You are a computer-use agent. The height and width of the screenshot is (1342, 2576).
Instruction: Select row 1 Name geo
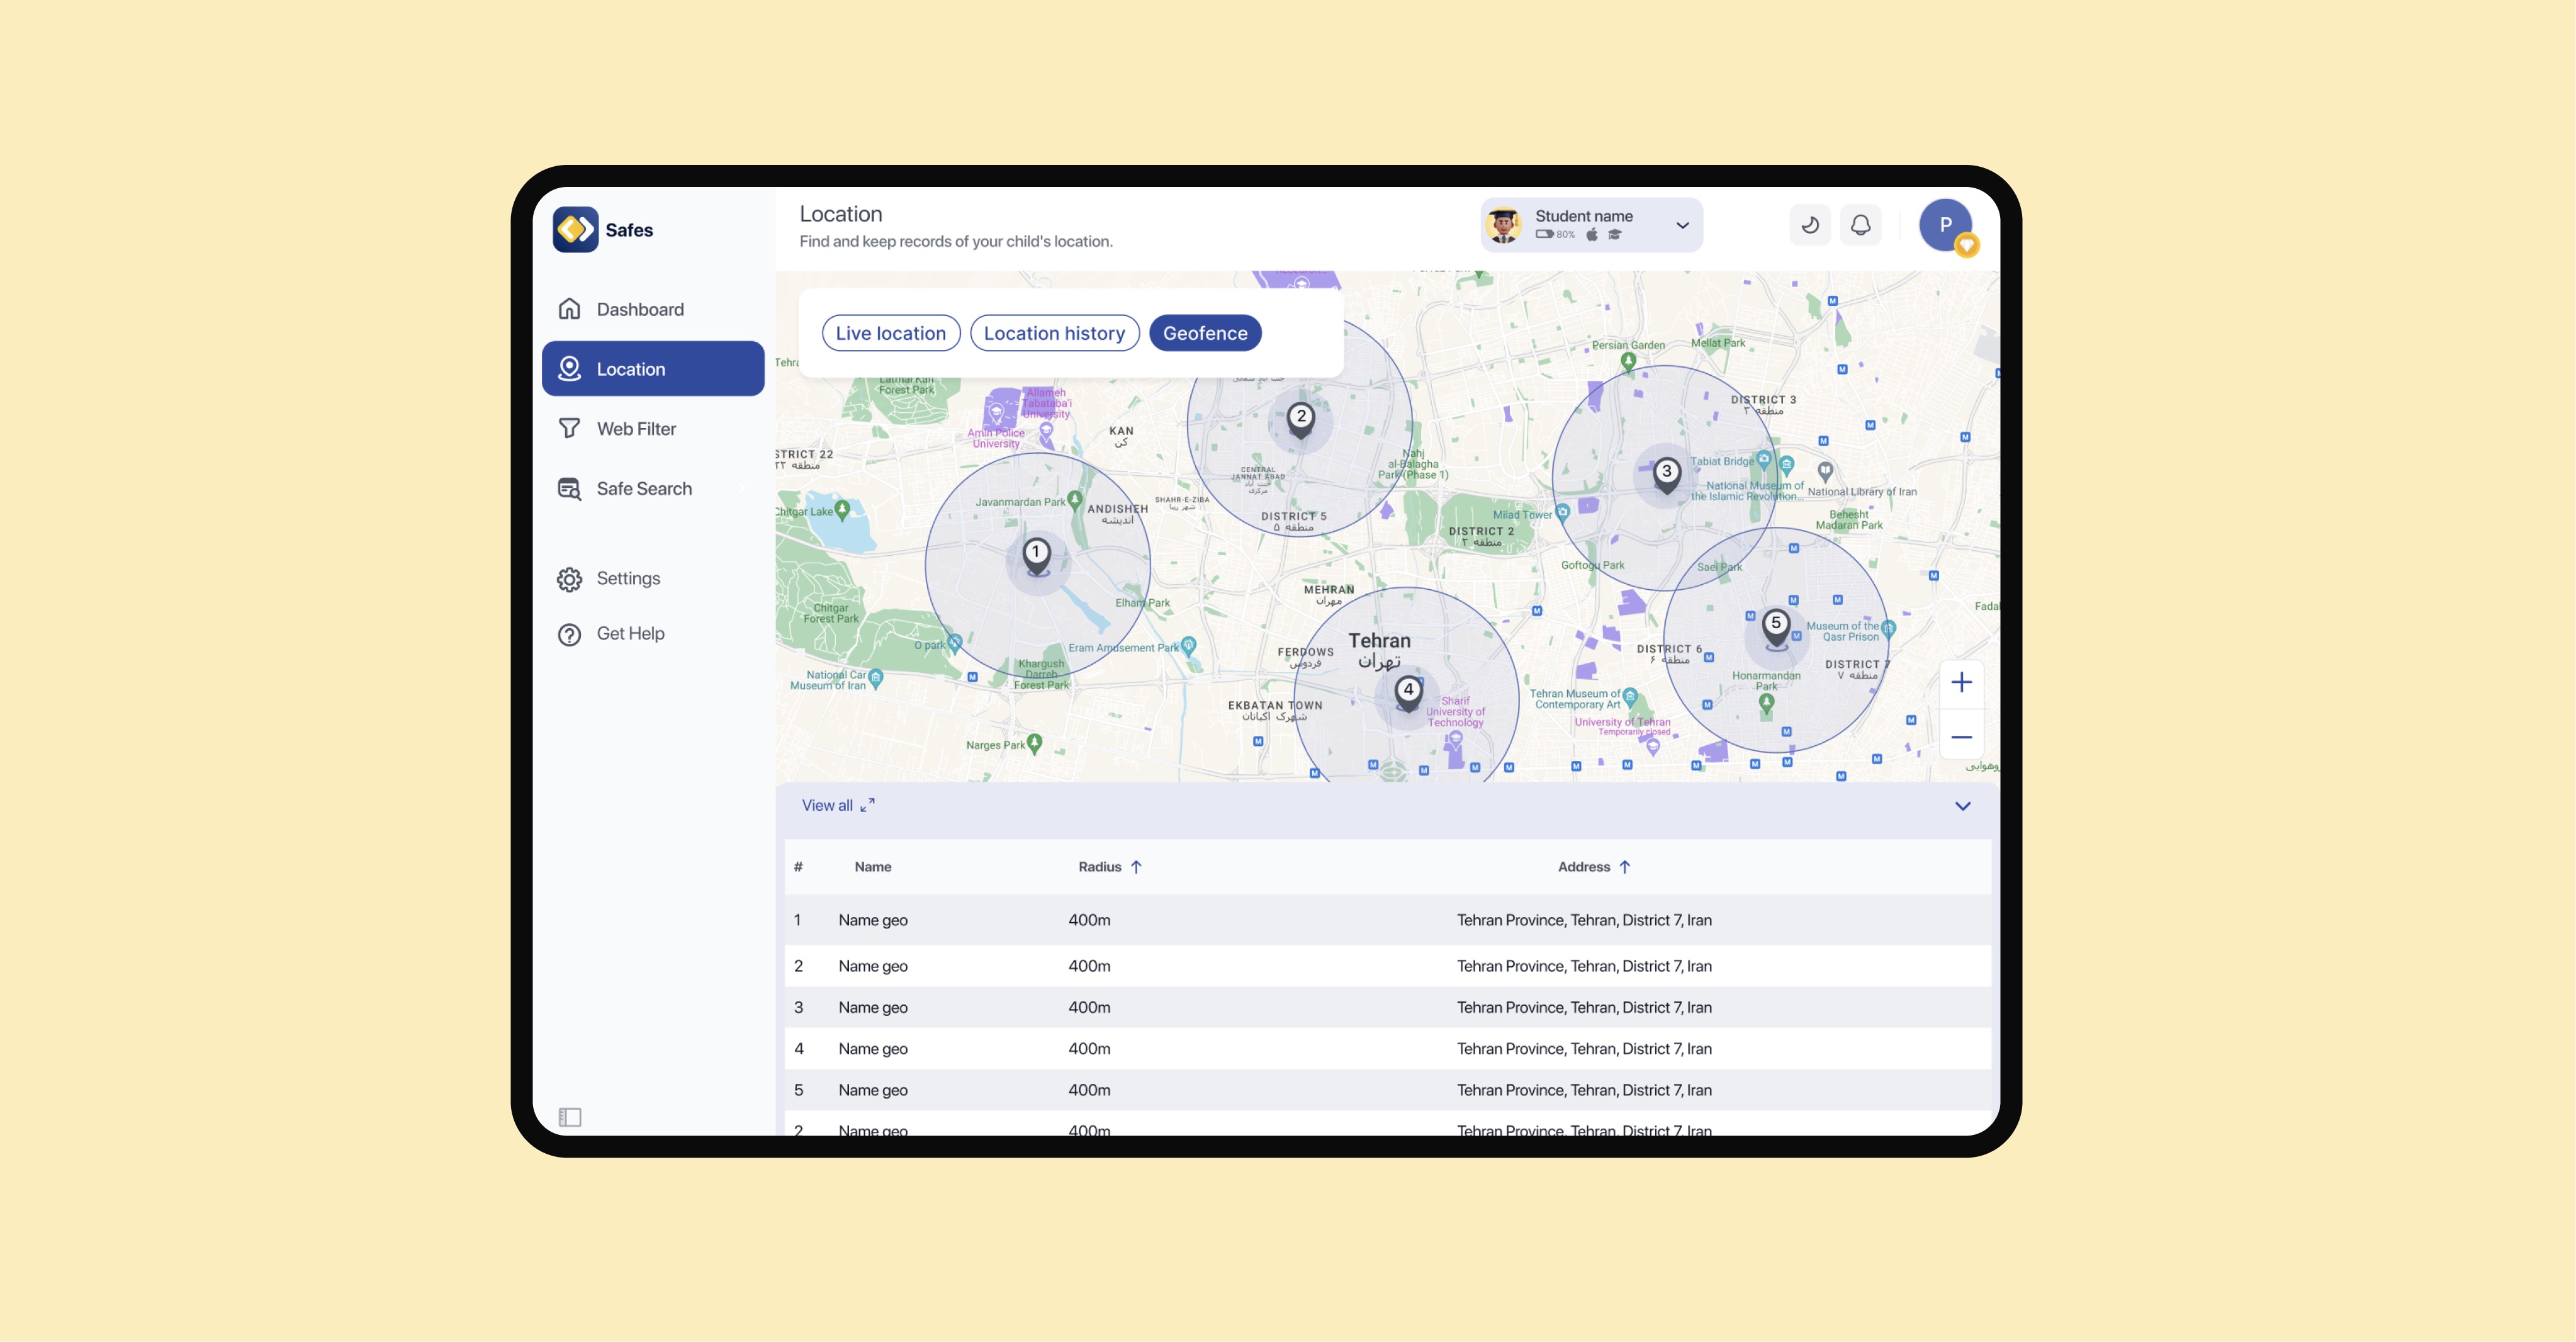coord(1388,920)
